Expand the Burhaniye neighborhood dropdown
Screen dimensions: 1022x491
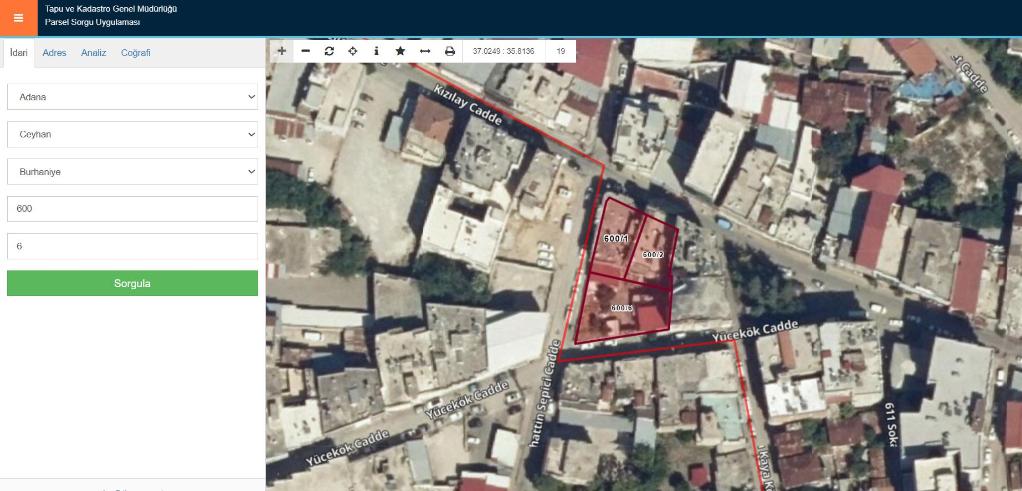point(132,172)
